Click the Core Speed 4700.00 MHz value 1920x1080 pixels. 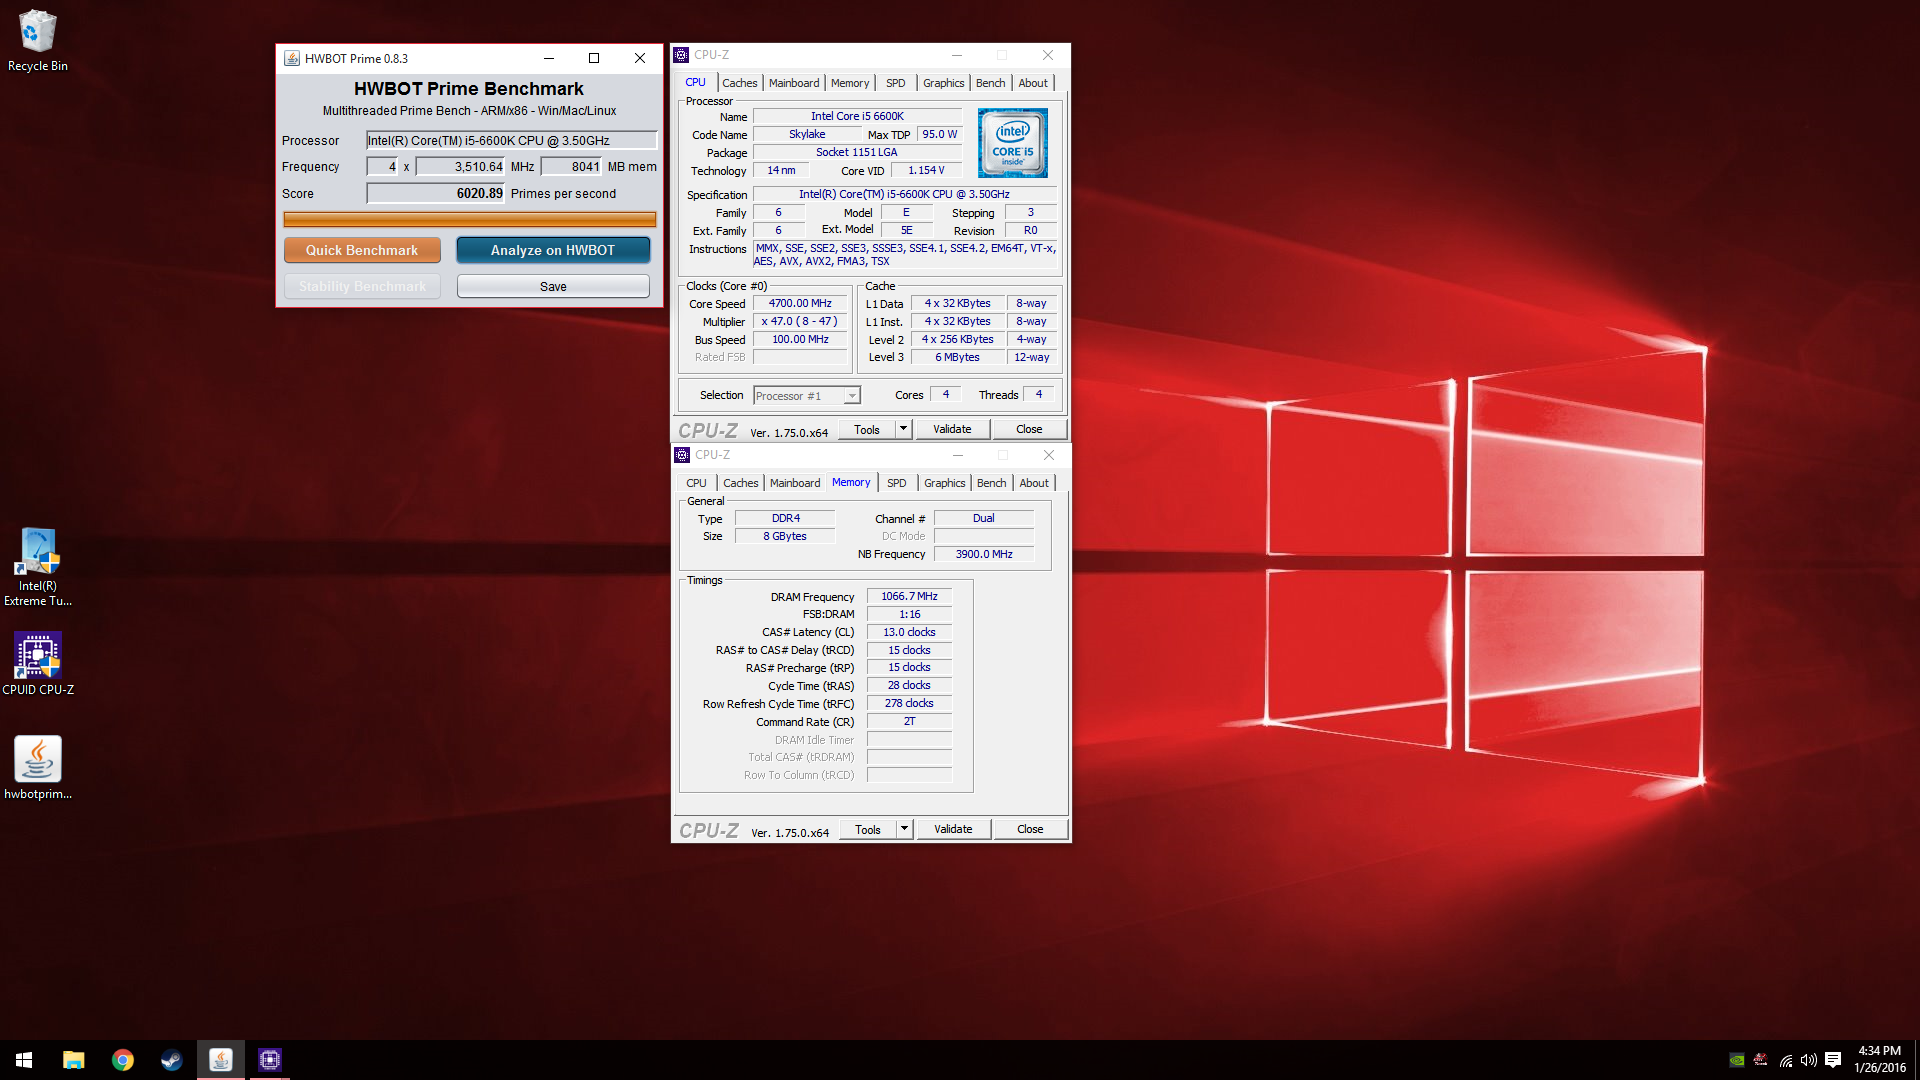pyautogui.click(x=800, y=304)
